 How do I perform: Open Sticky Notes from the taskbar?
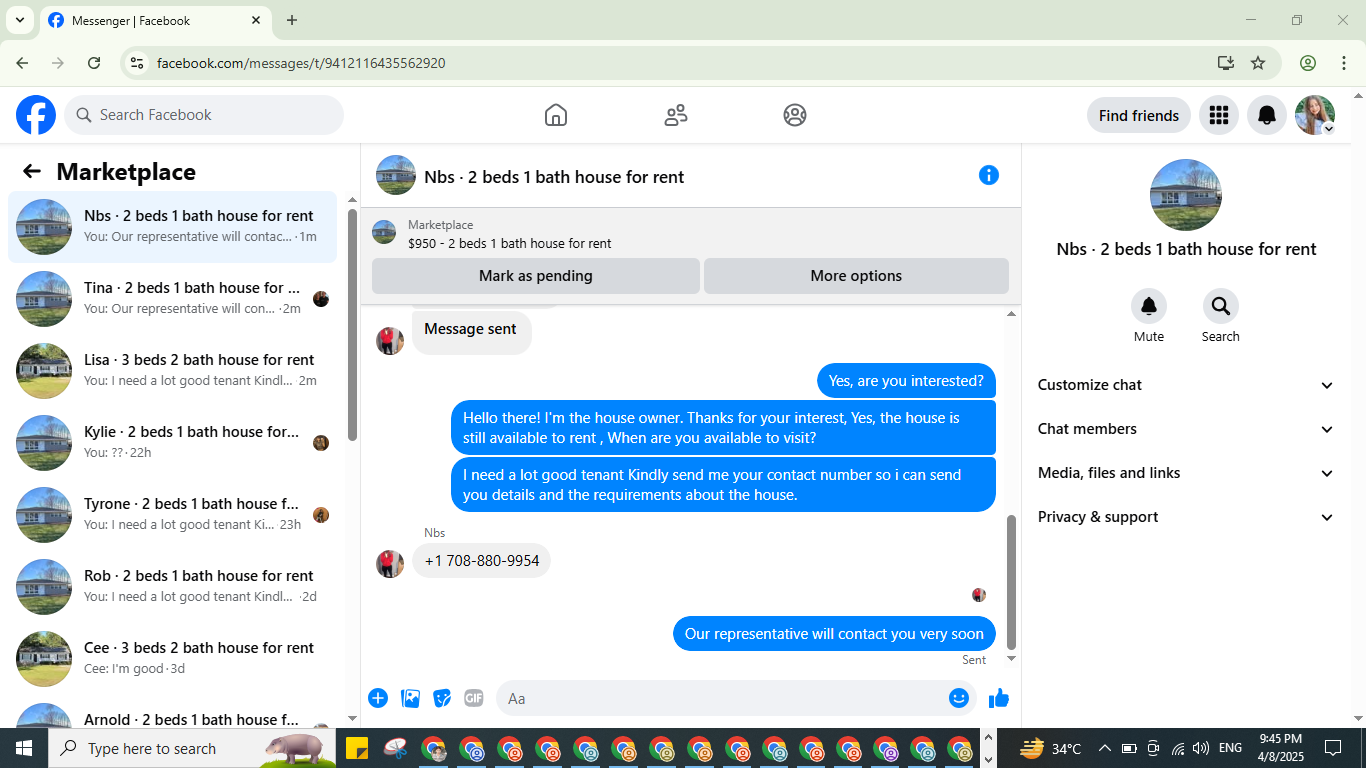coord(356,748)
